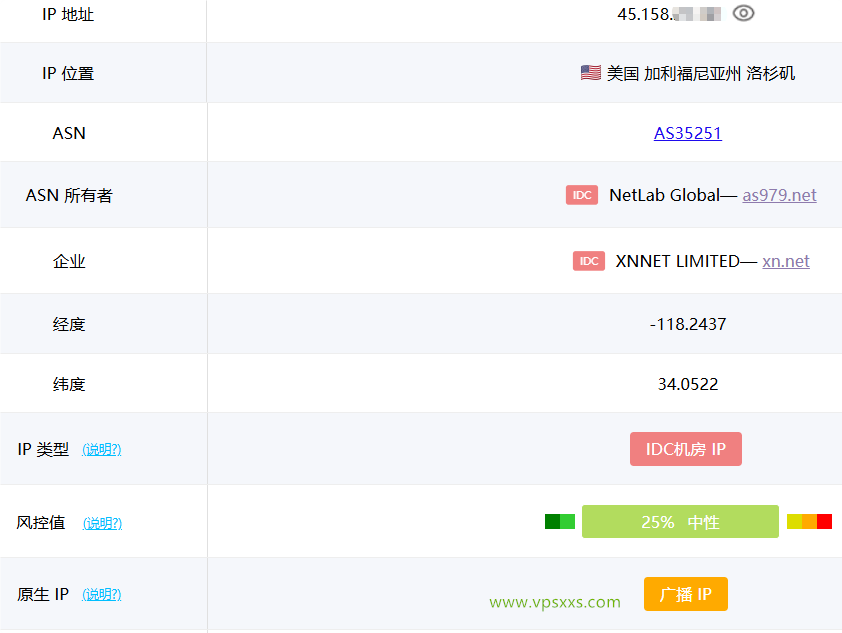Visit the as979.net link
The height and width of the screenshot is (633, 842).
779,195
